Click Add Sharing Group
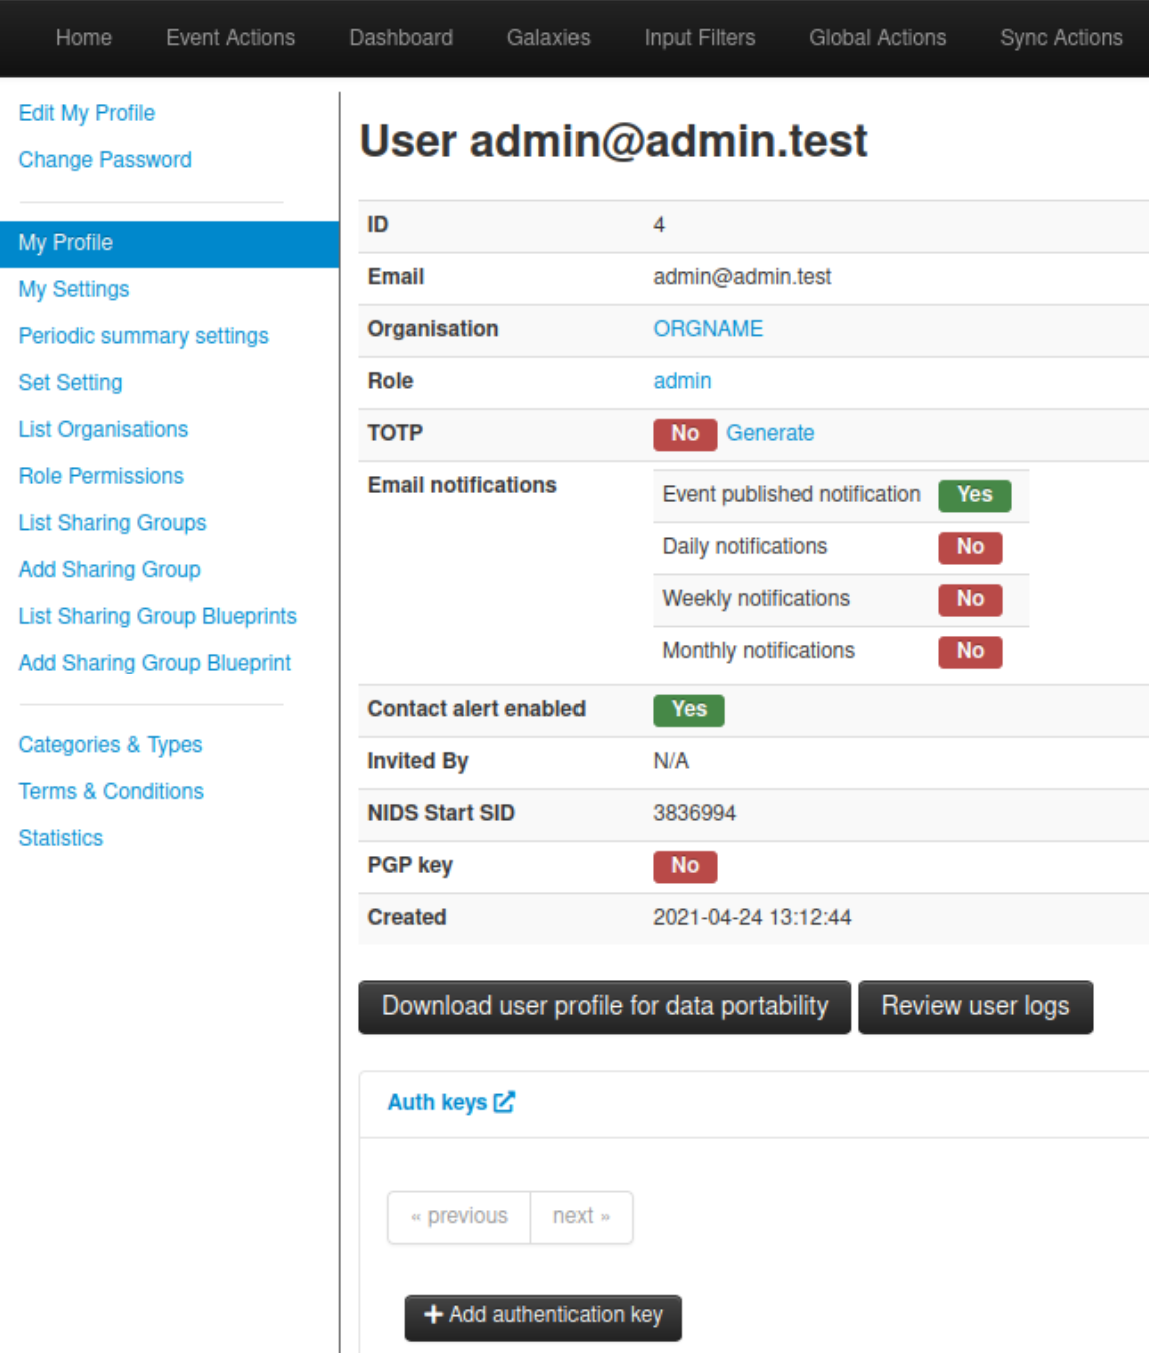Viewport: 1149px width, 1353px height. (110, 570)
